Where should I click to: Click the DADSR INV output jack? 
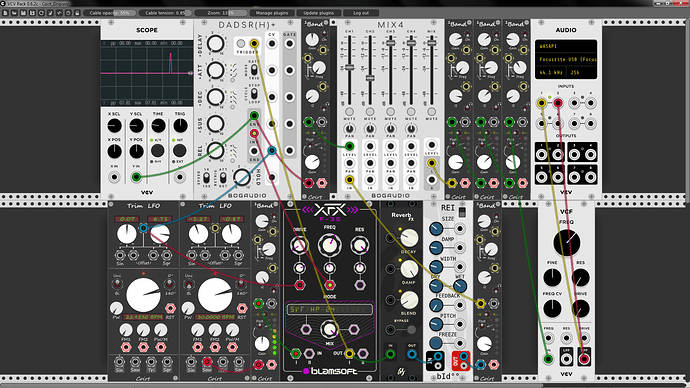click(x=254, y=133)
